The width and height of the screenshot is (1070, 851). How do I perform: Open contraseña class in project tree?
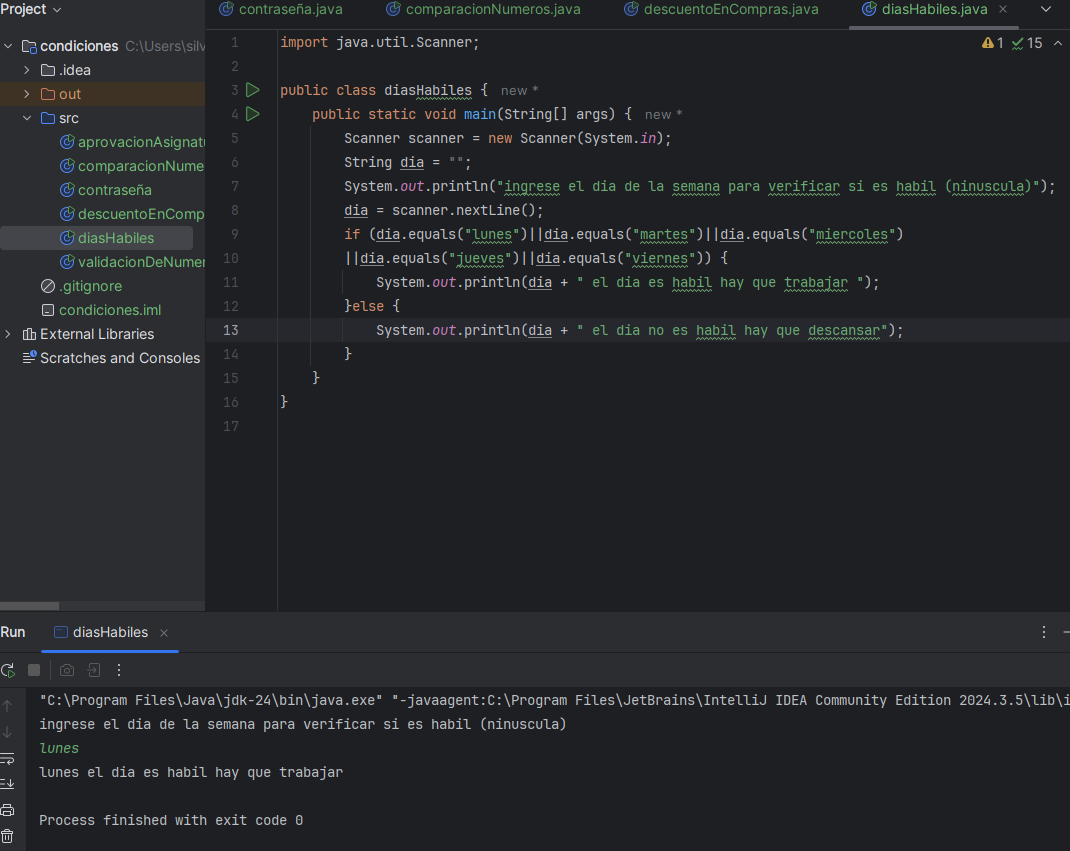(106, 190)
